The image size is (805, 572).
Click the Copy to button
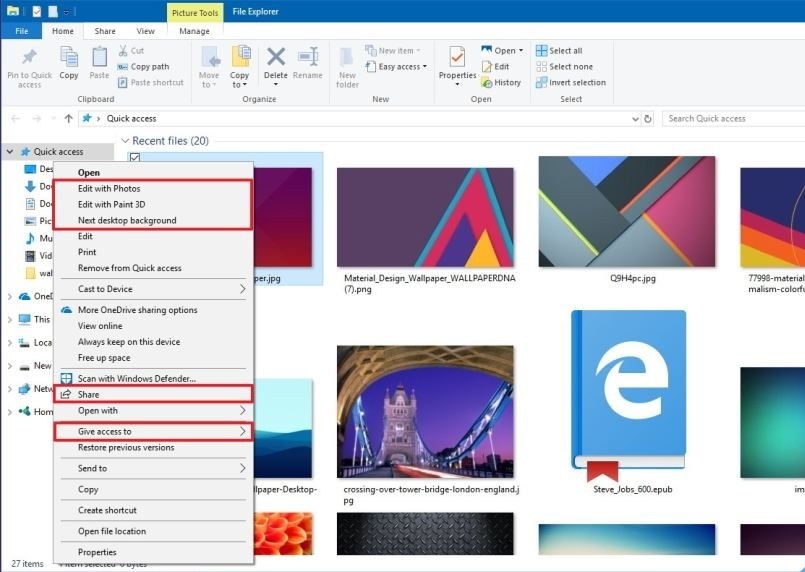pyautogui.click(x=239, y=67)
